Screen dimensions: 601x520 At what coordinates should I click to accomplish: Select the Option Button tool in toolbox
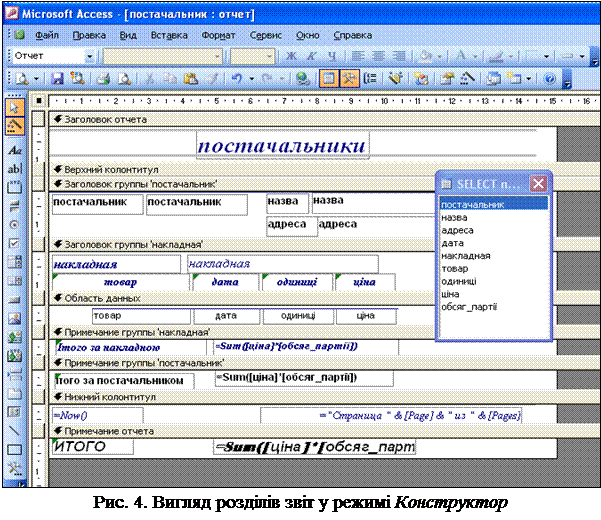click(15, 225)
